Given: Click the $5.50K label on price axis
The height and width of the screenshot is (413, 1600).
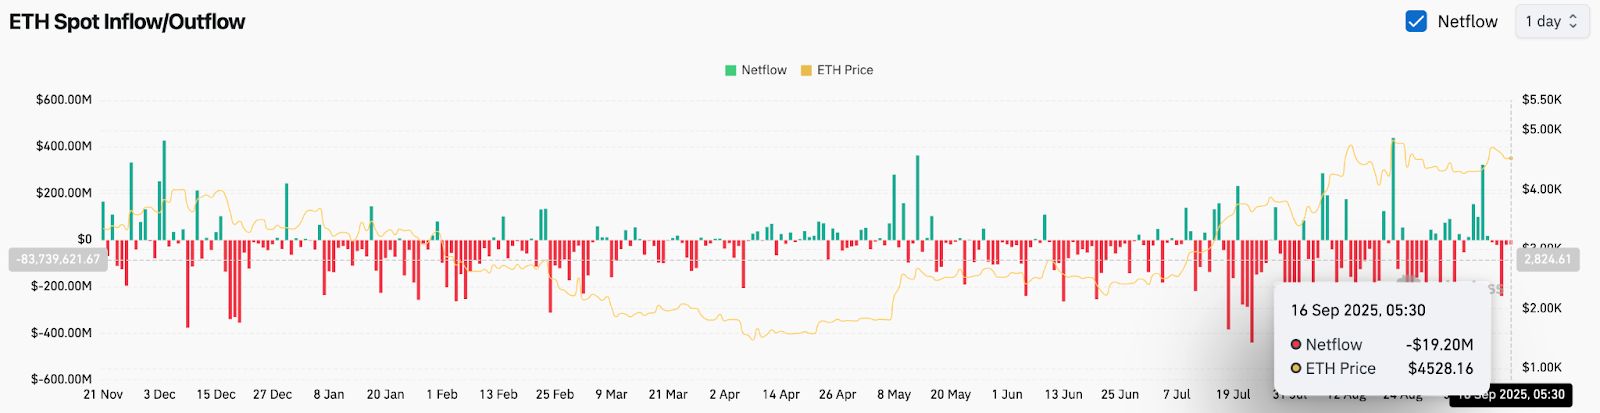Looking at the screenshot, I should [x=1541, y=100].
